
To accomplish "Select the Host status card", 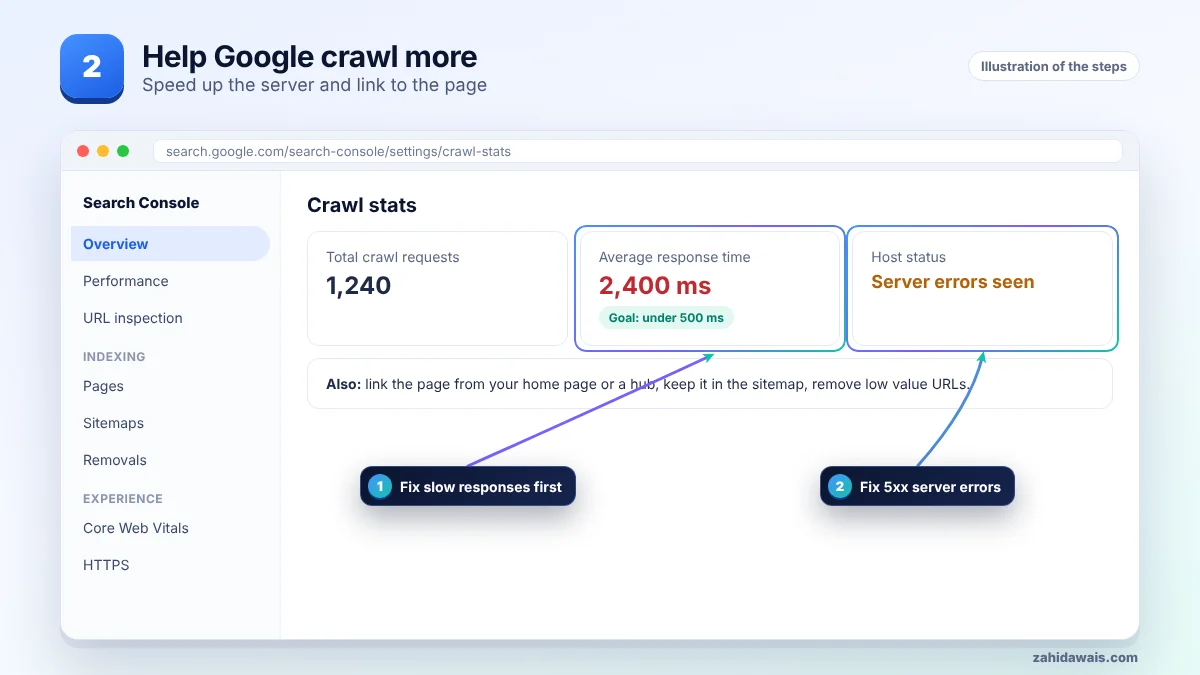I will (x=982, y=288).
